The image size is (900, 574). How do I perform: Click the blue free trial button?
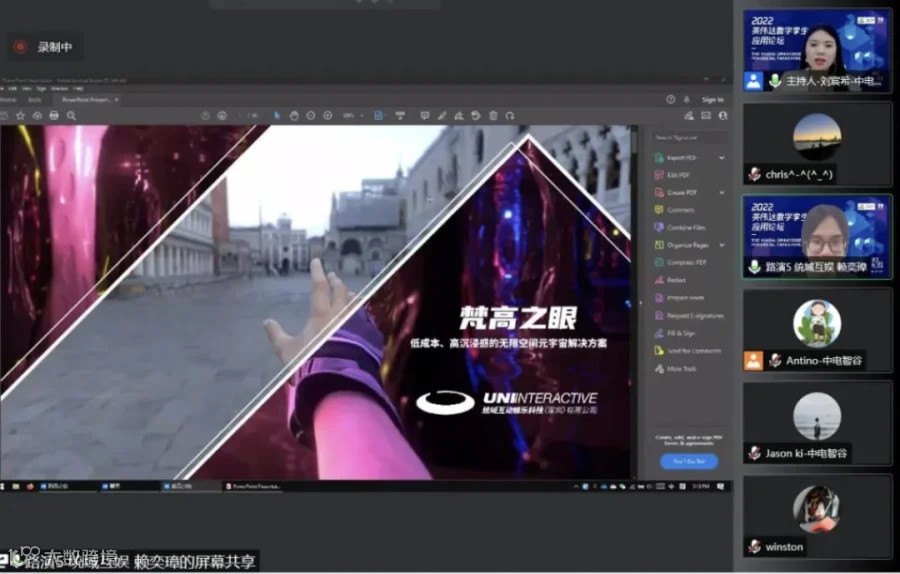tap(689, 461)
